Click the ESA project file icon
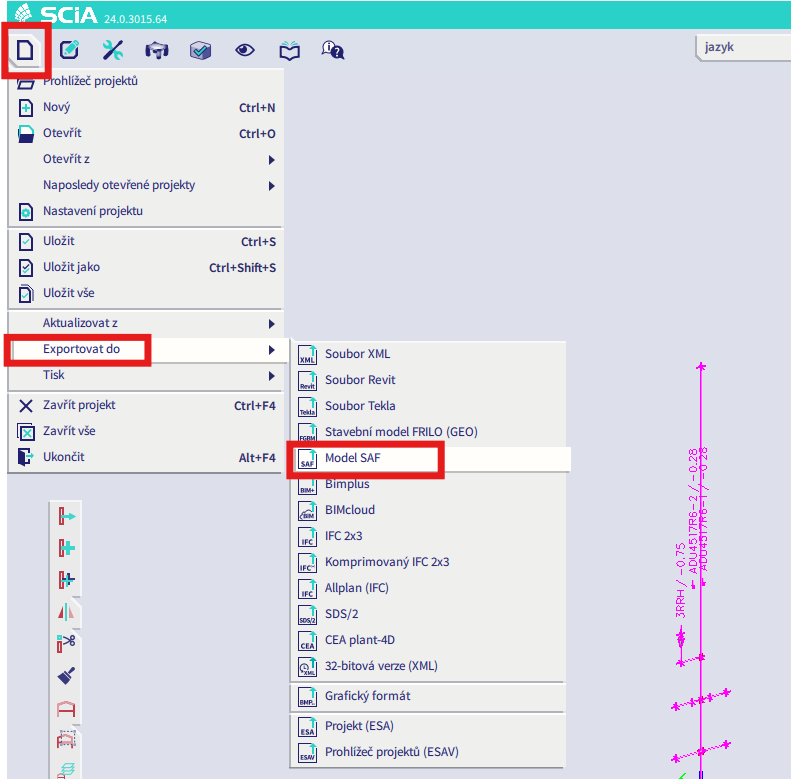 point(307,727)
